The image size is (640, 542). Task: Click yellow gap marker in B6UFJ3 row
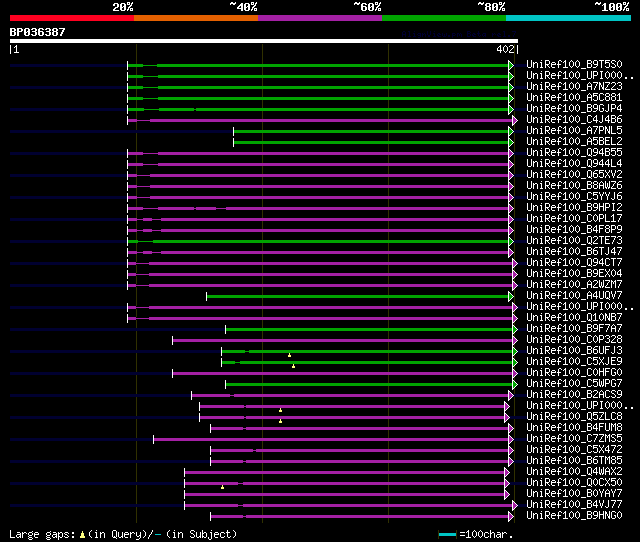coord(289,355)
